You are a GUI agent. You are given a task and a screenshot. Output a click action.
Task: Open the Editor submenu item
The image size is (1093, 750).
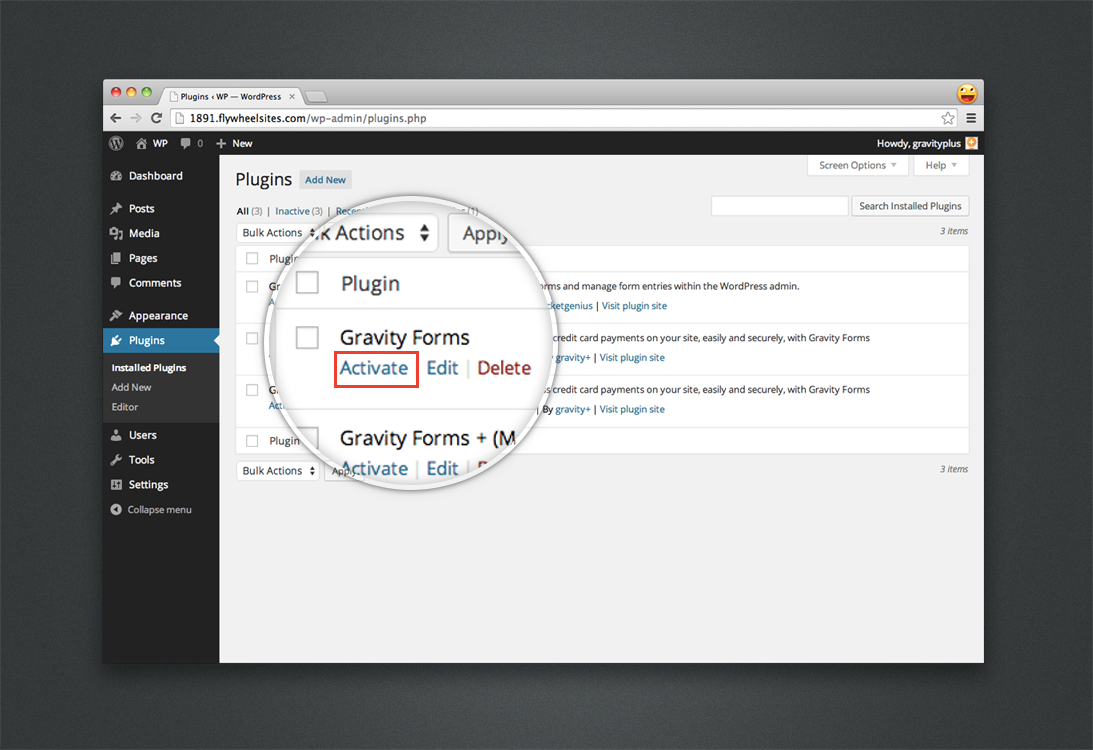pyautogui.click(x=125, y=407)
